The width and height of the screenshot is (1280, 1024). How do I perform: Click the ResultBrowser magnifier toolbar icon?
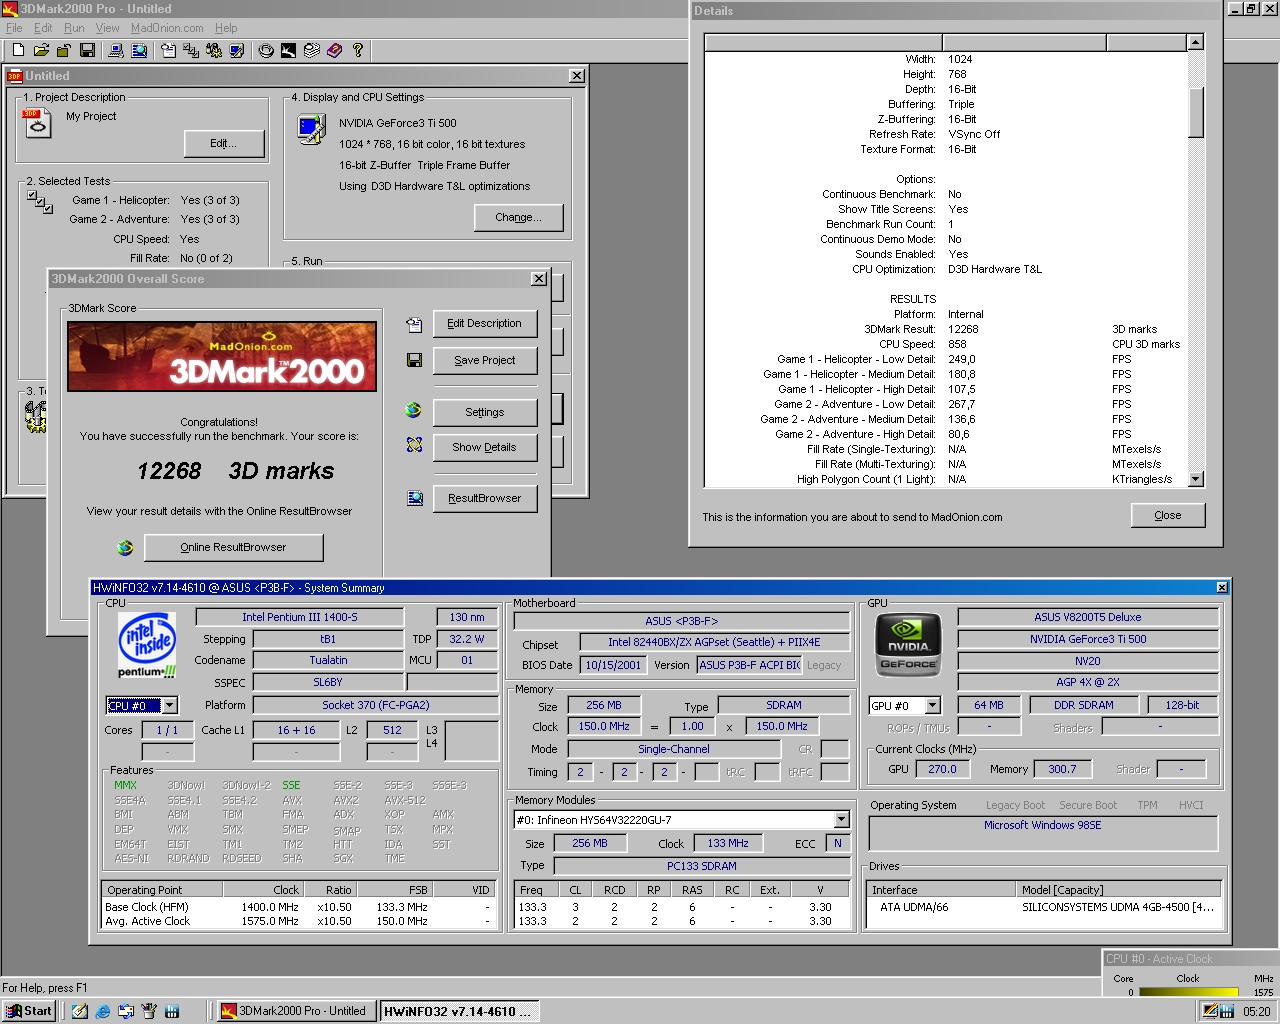point(139,50)
